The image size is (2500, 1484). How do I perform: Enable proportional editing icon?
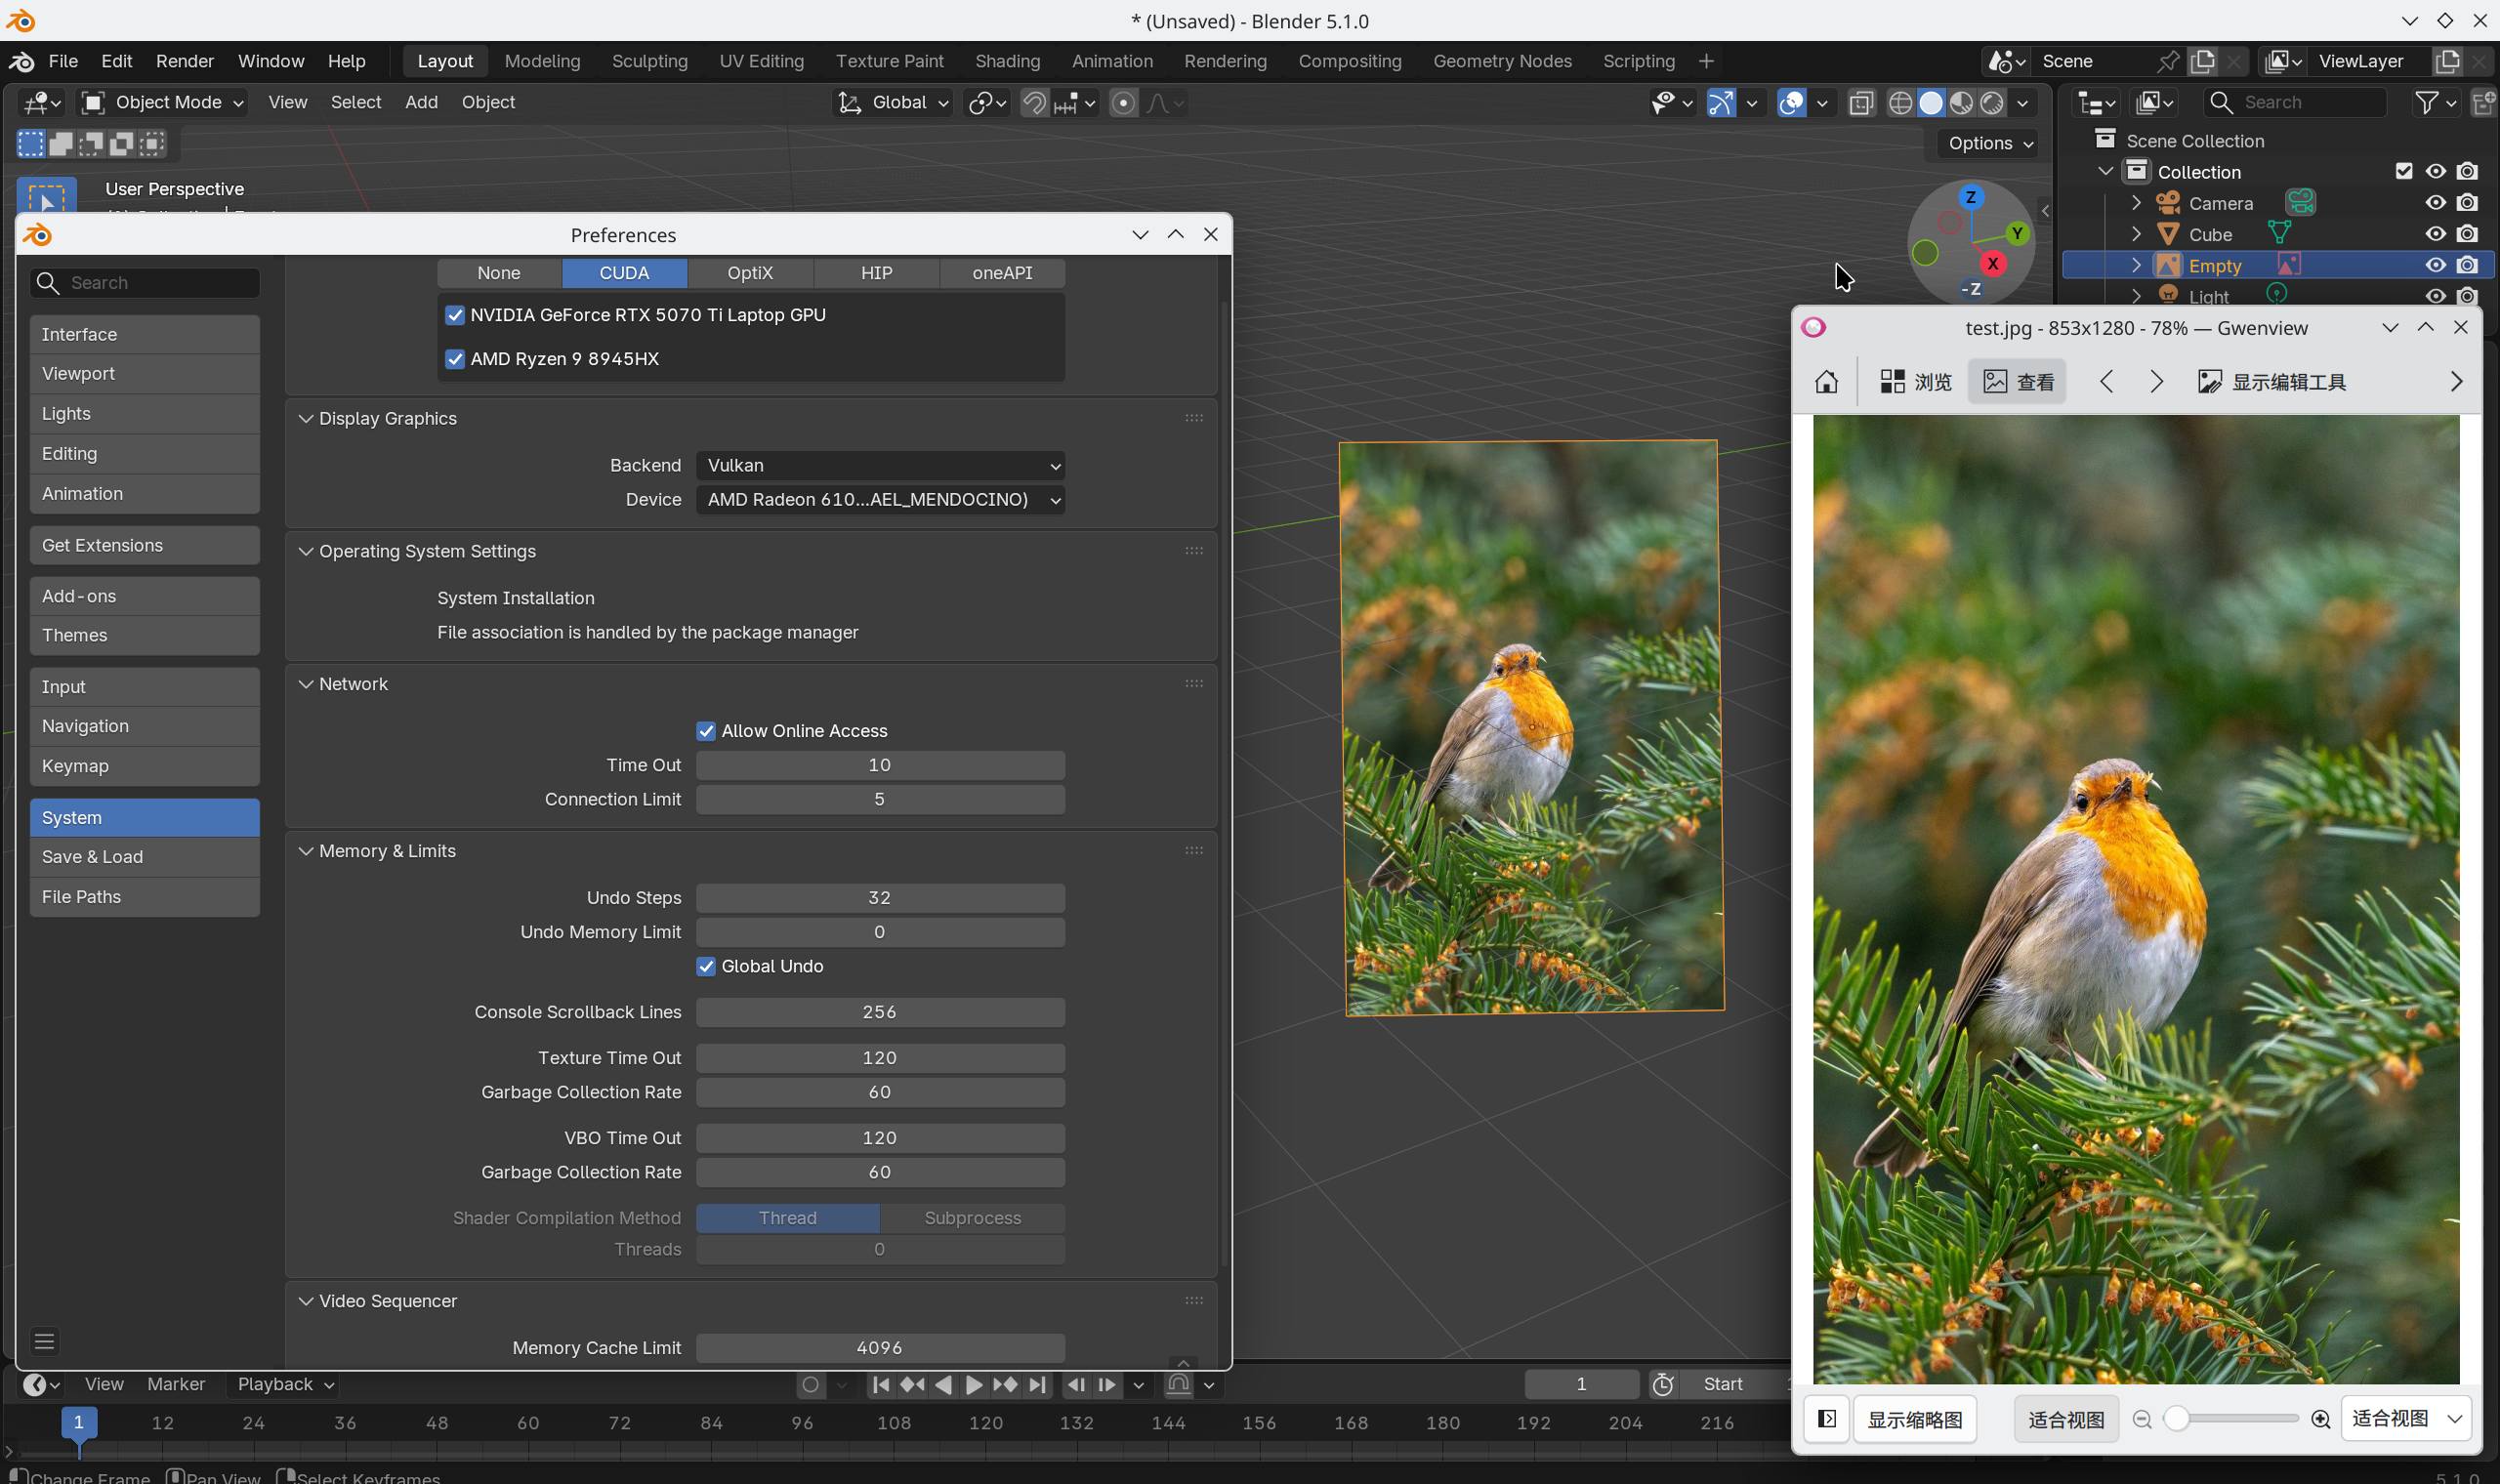1123,103
